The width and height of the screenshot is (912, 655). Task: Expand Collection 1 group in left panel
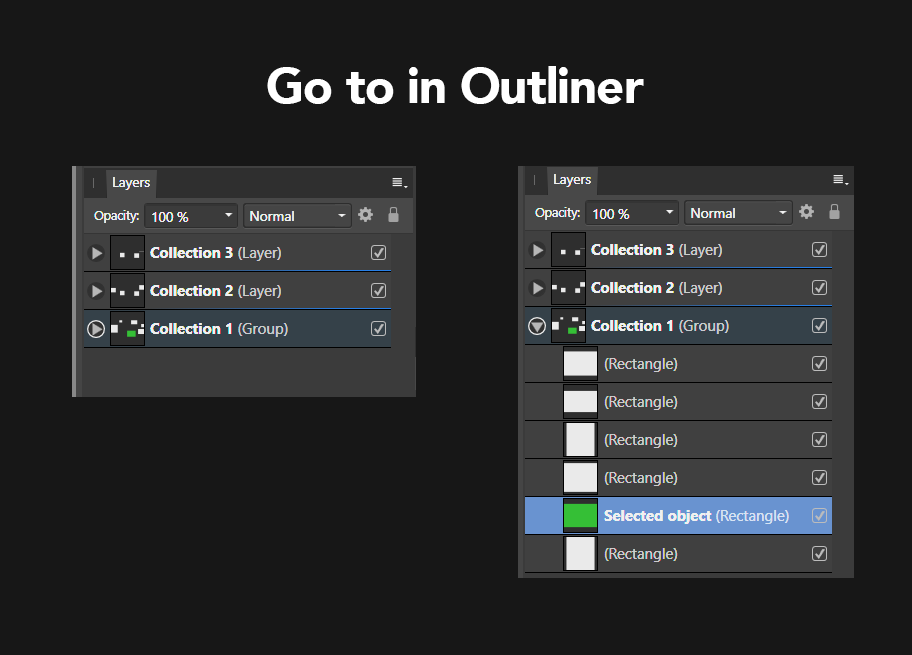pyautogui.click(x=96, y=329)
